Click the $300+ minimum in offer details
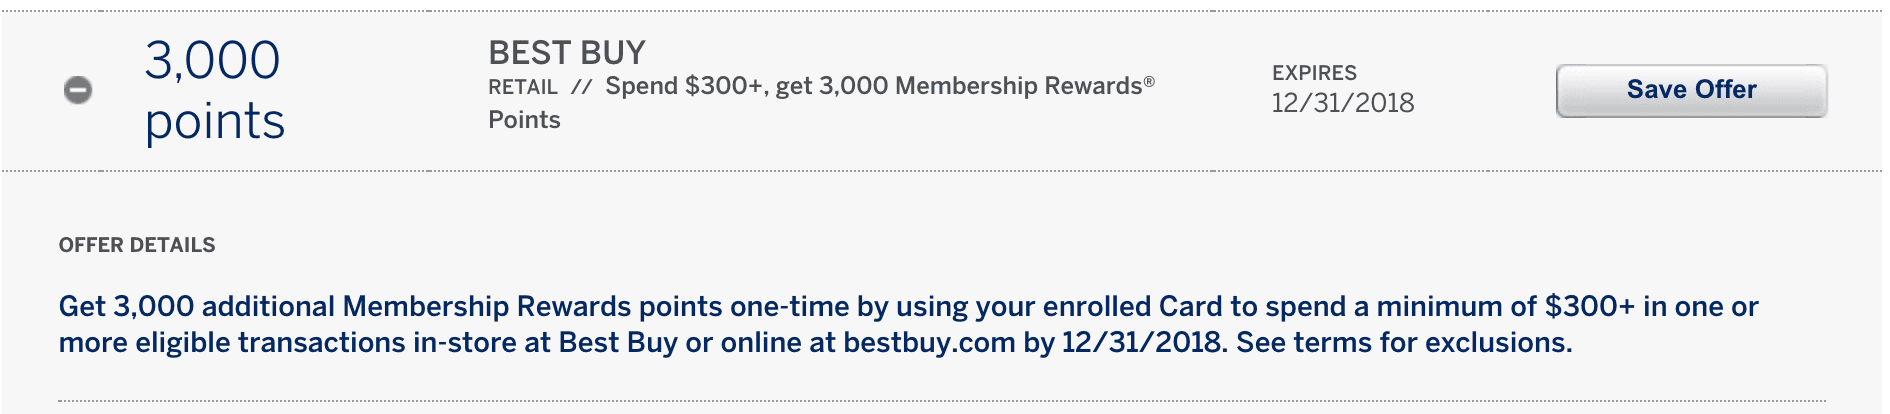The height and width of the screenshot is (414, 1890). point(1590,306)
